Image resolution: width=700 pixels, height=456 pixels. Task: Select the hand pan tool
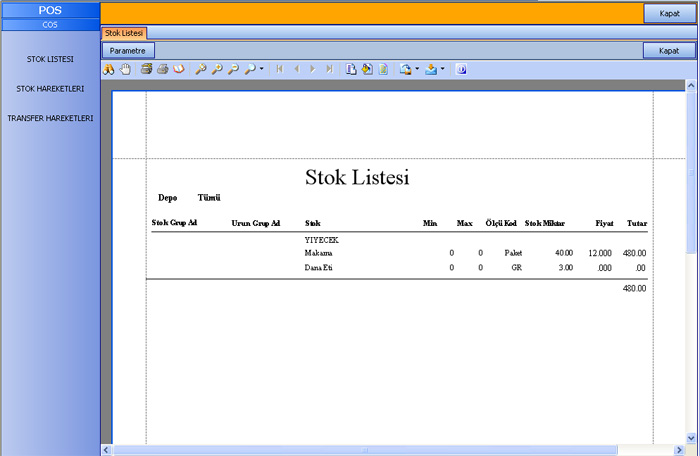pos(125,69)
